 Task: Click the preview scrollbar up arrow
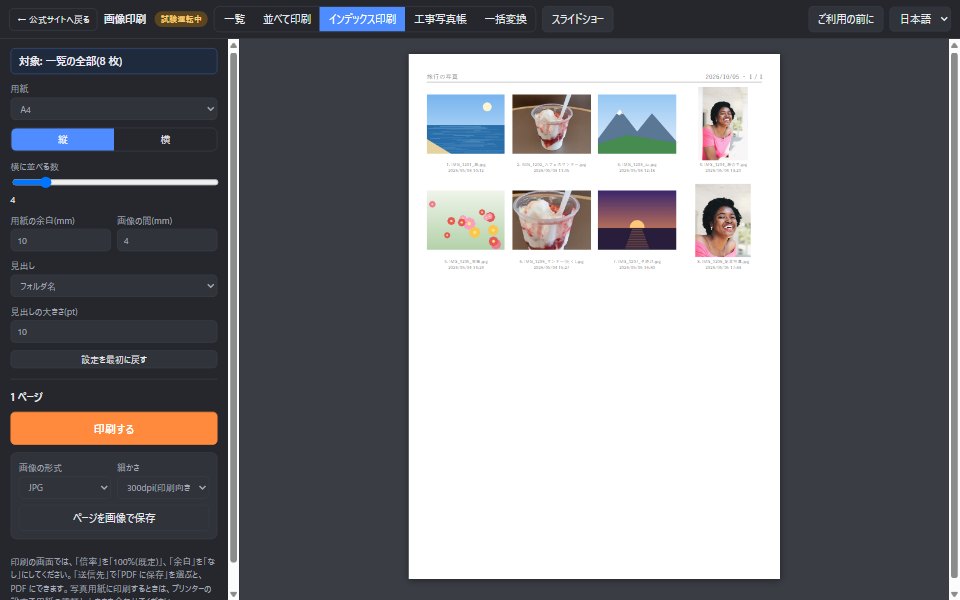point(954,44)
